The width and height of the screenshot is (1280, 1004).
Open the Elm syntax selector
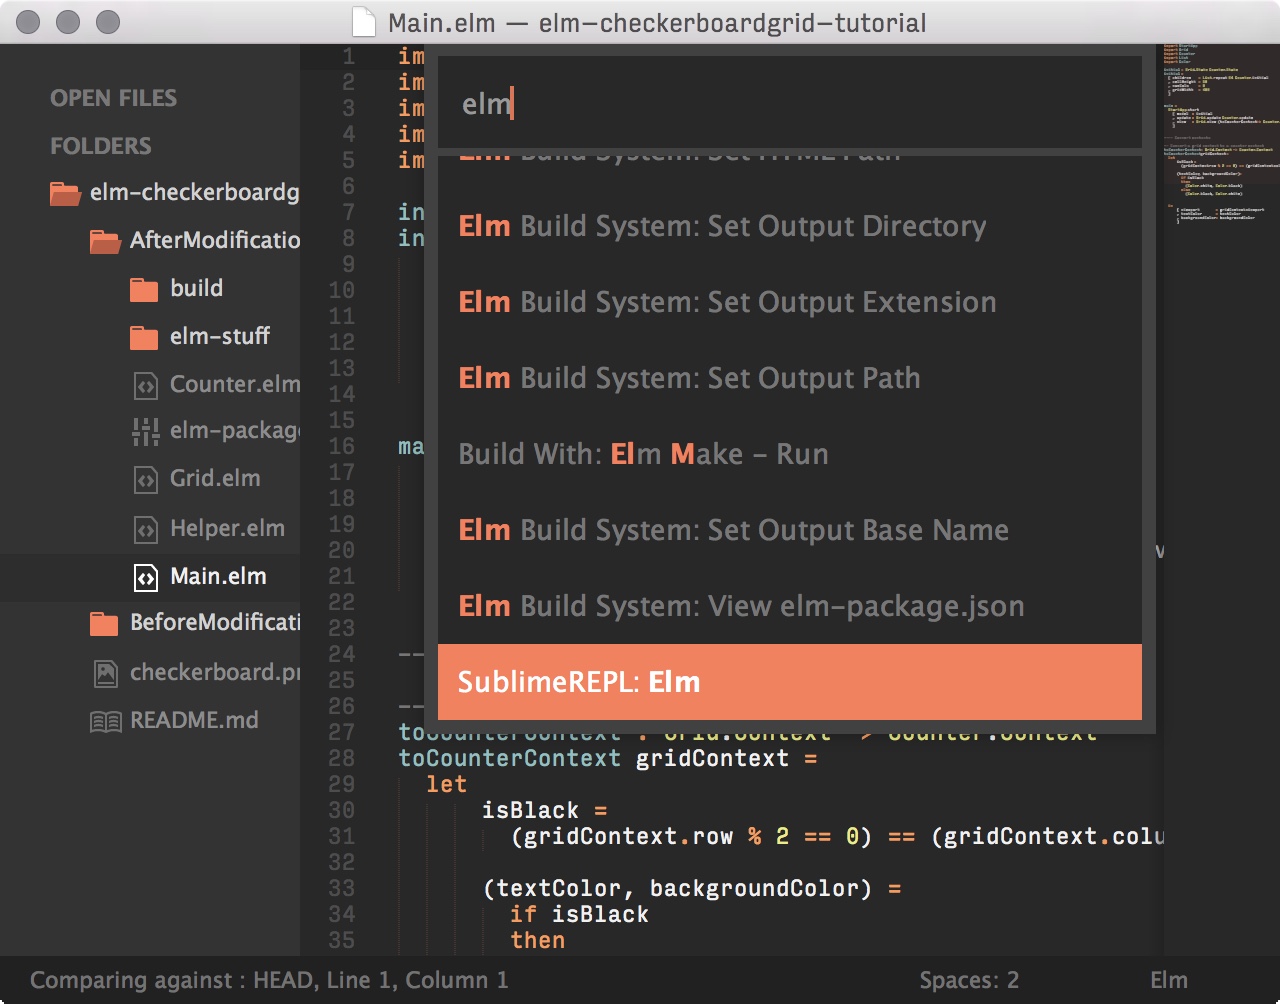1172,981
